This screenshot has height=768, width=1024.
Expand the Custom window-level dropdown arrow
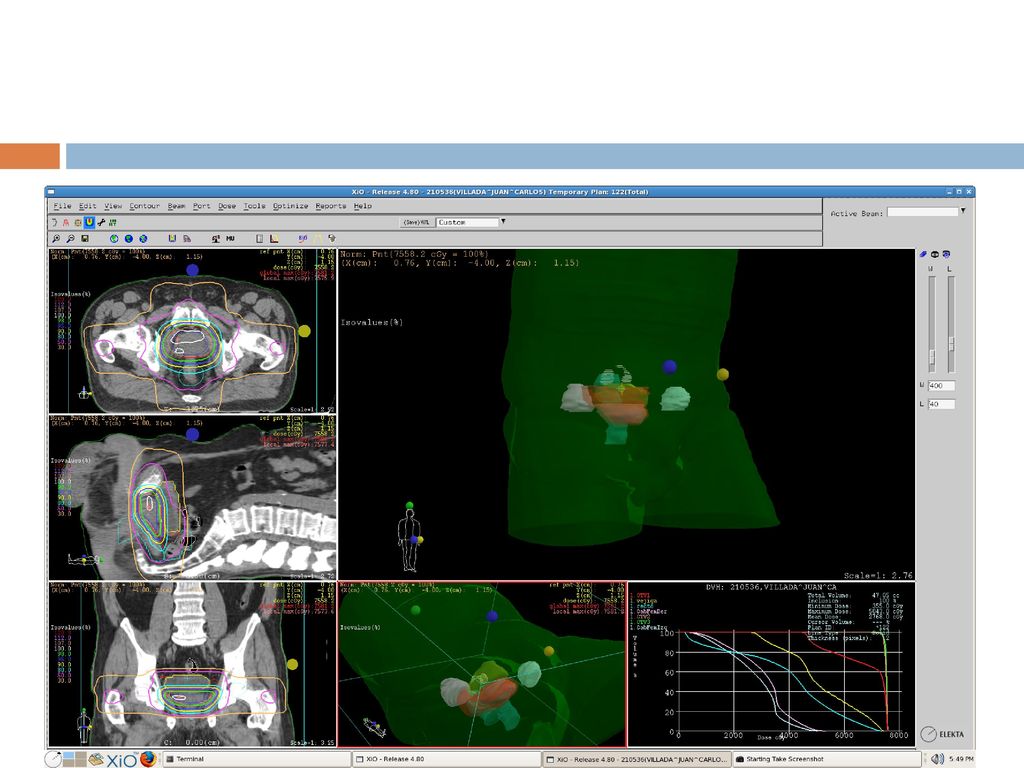pos(503,222)
